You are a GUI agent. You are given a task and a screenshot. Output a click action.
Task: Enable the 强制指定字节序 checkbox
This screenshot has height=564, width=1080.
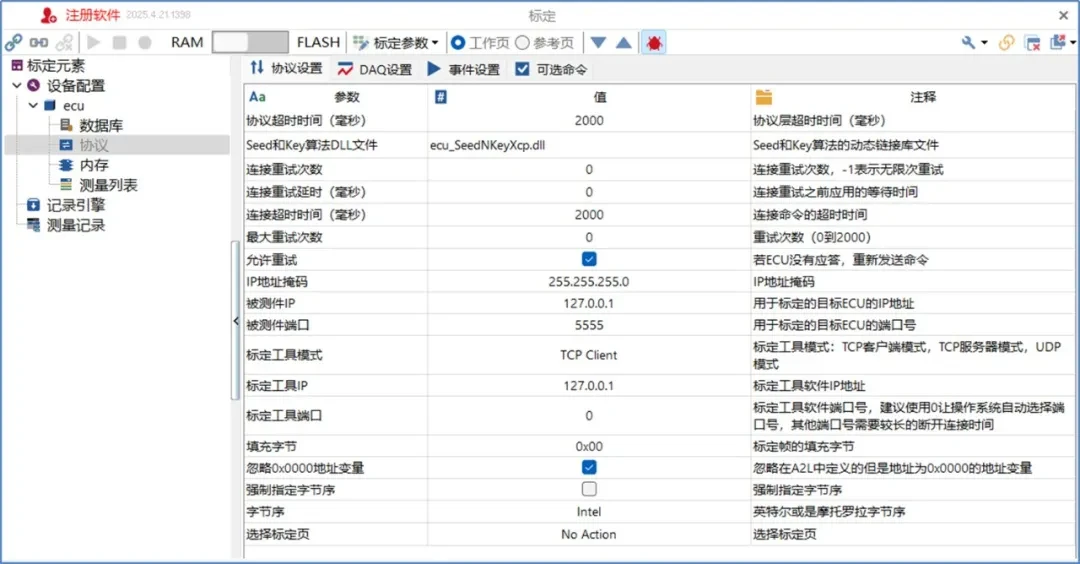pos(589,489)
